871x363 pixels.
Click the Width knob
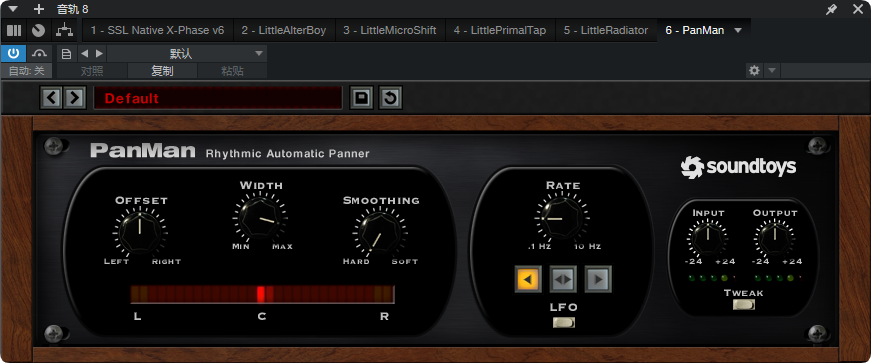pyautogui.click(x=260, y=218)
